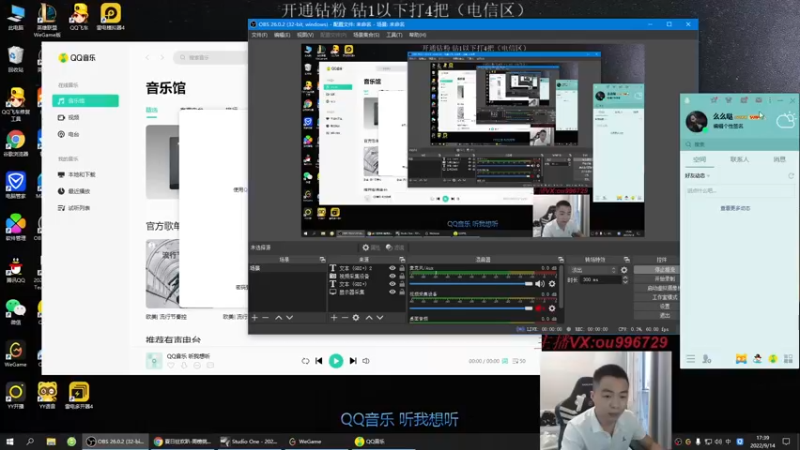The width and height of the screenshot is (800, 450).
Task: Toggle visibility of the first text source in OBS
Action: (x=392, y=268)
